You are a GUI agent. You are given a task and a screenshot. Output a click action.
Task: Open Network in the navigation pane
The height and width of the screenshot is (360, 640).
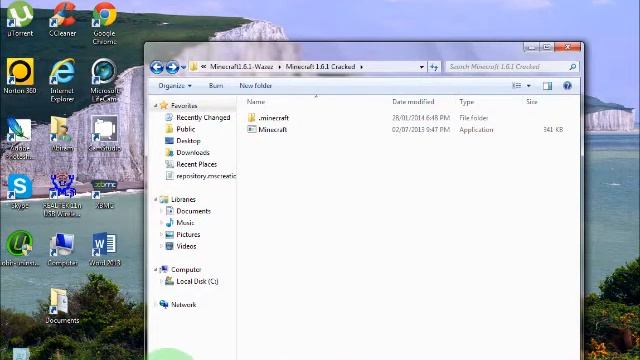(178, 304)
